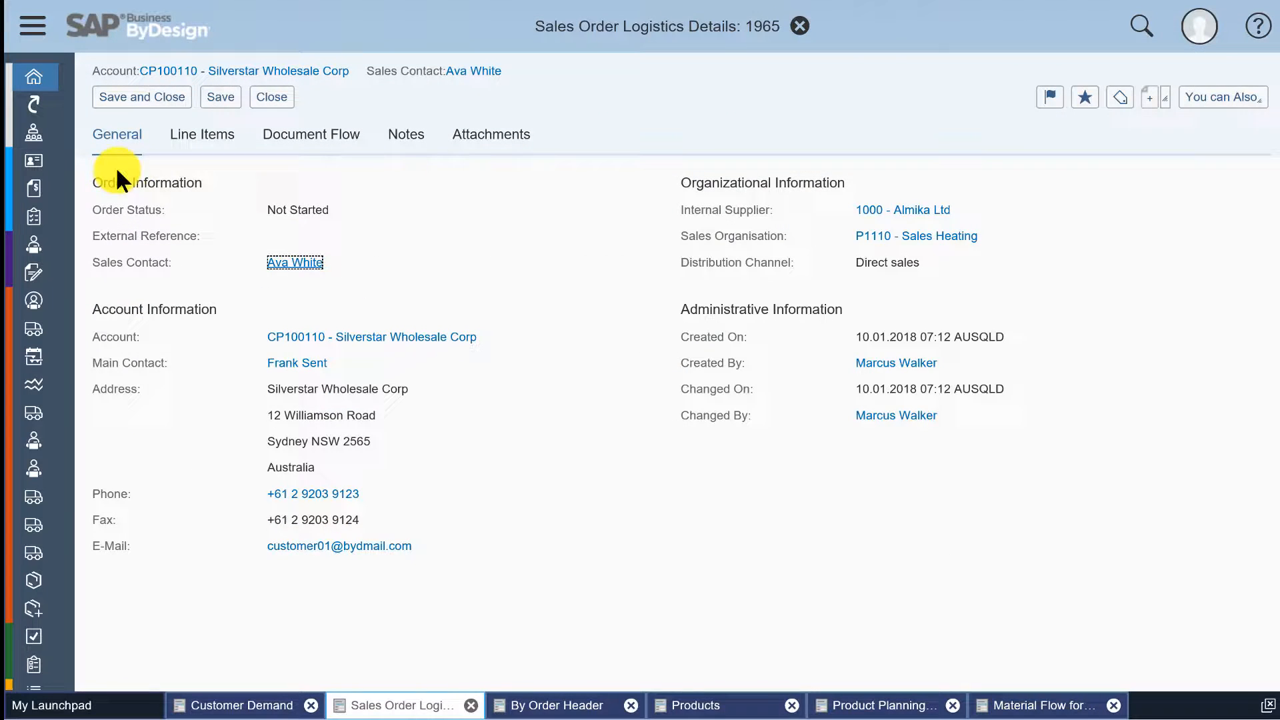1280x720 pixels.
Task: Close Sales Order Logistics Details title
Action: coord(800,26)
